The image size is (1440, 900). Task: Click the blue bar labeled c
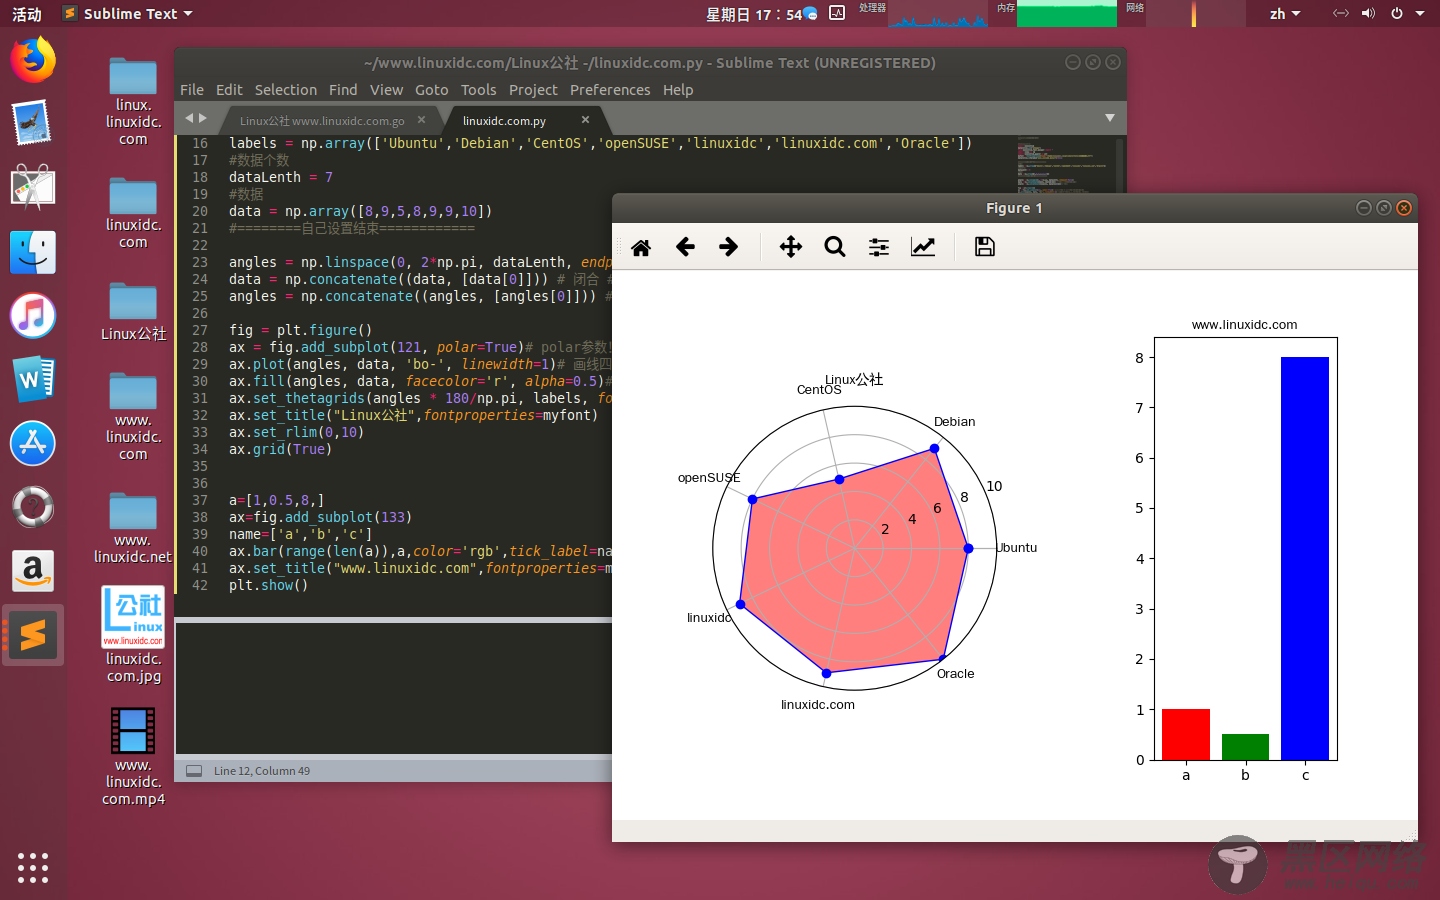click(x=1305, y=558)
